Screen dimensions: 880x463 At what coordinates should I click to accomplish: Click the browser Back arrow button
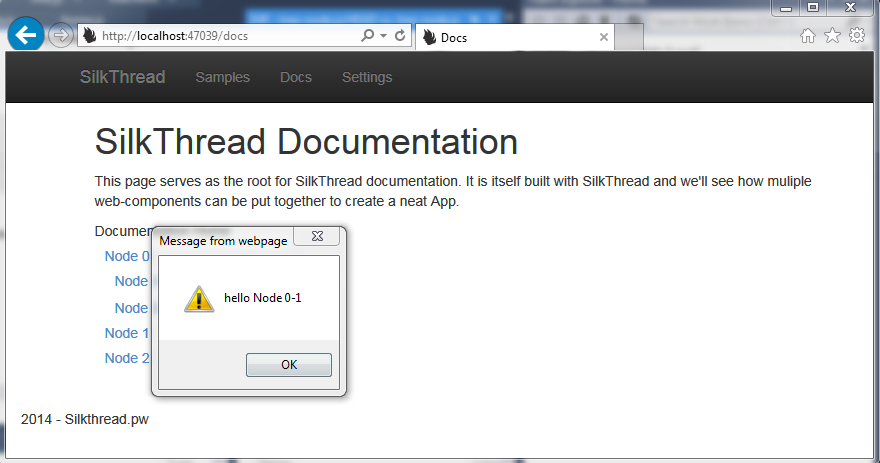click(25, 34)
